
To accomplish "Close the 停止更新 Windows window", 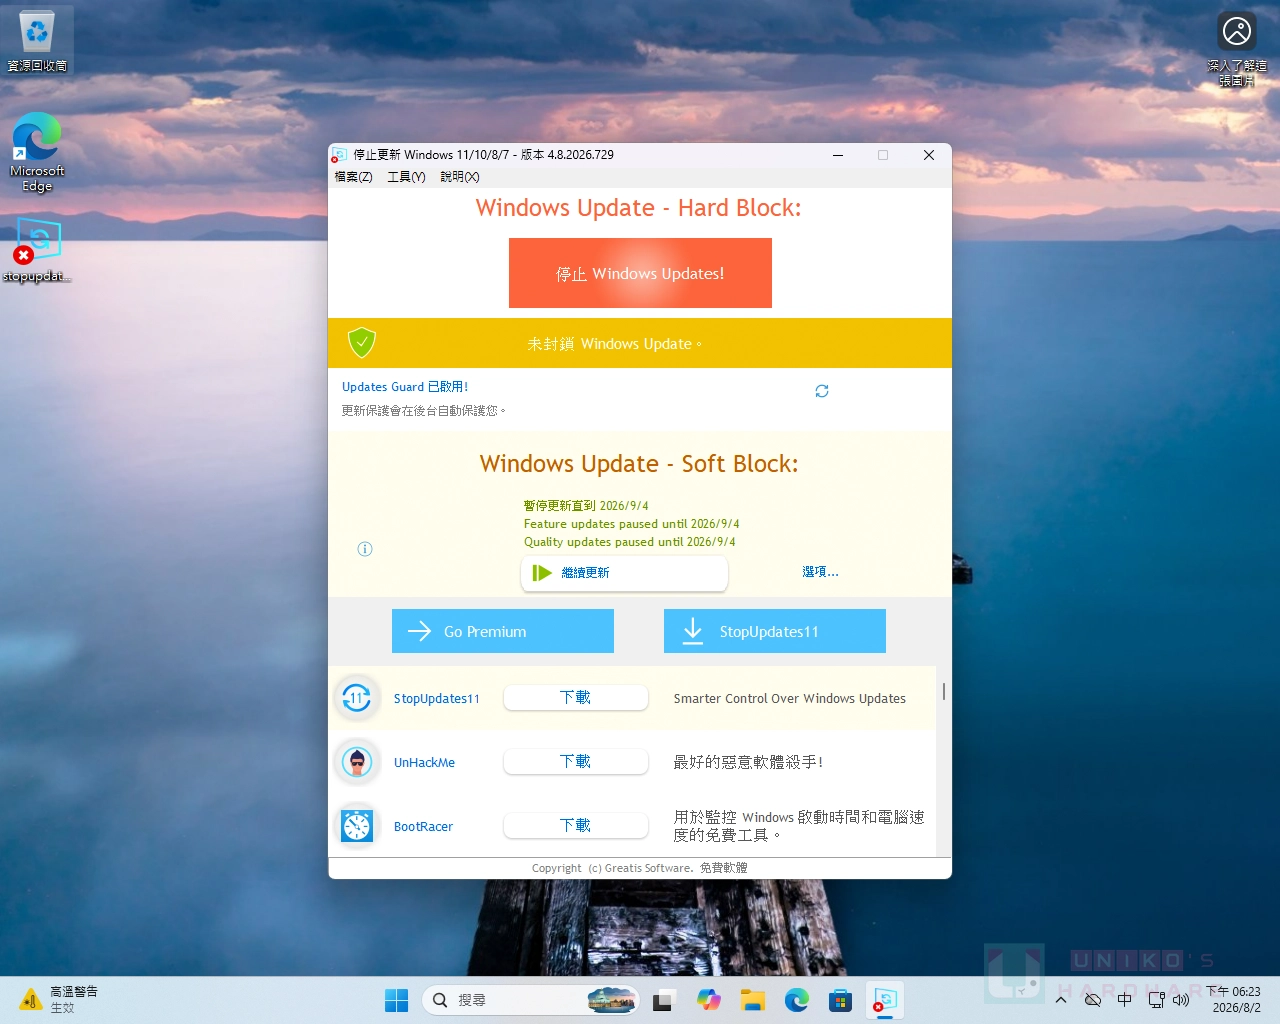I will (x=929, y=155).
